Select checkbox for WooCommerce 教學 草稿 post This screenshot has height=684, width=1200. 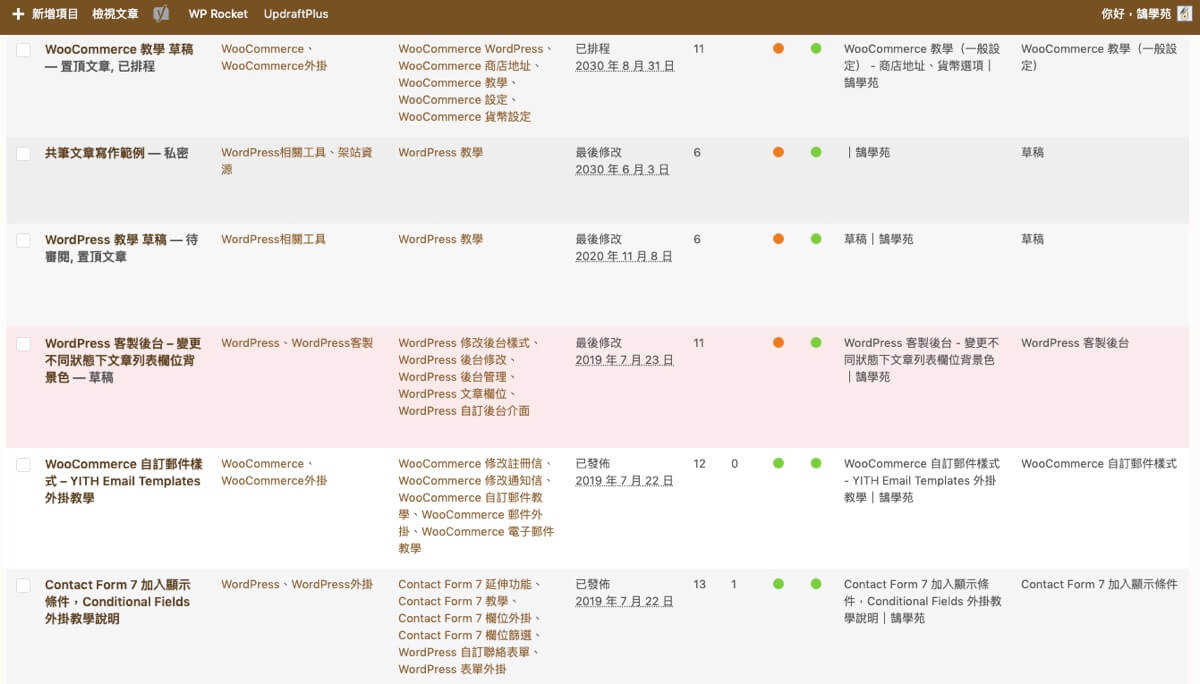22,48
